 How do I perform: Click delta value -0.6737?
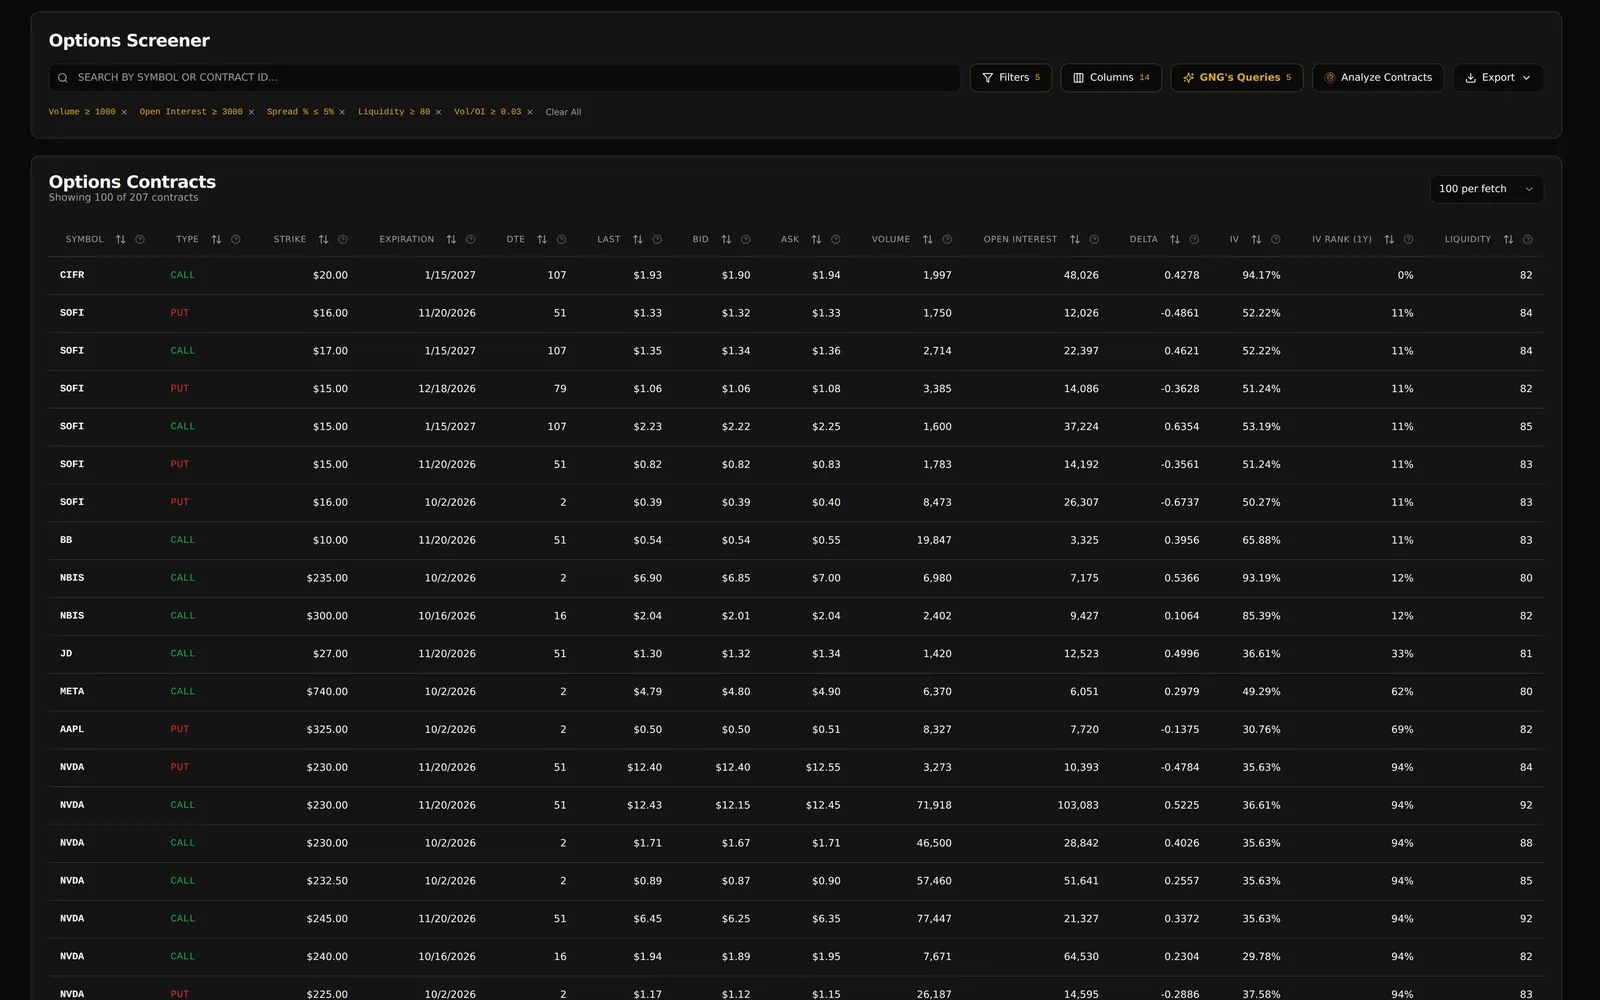(x=1180, y=502)
